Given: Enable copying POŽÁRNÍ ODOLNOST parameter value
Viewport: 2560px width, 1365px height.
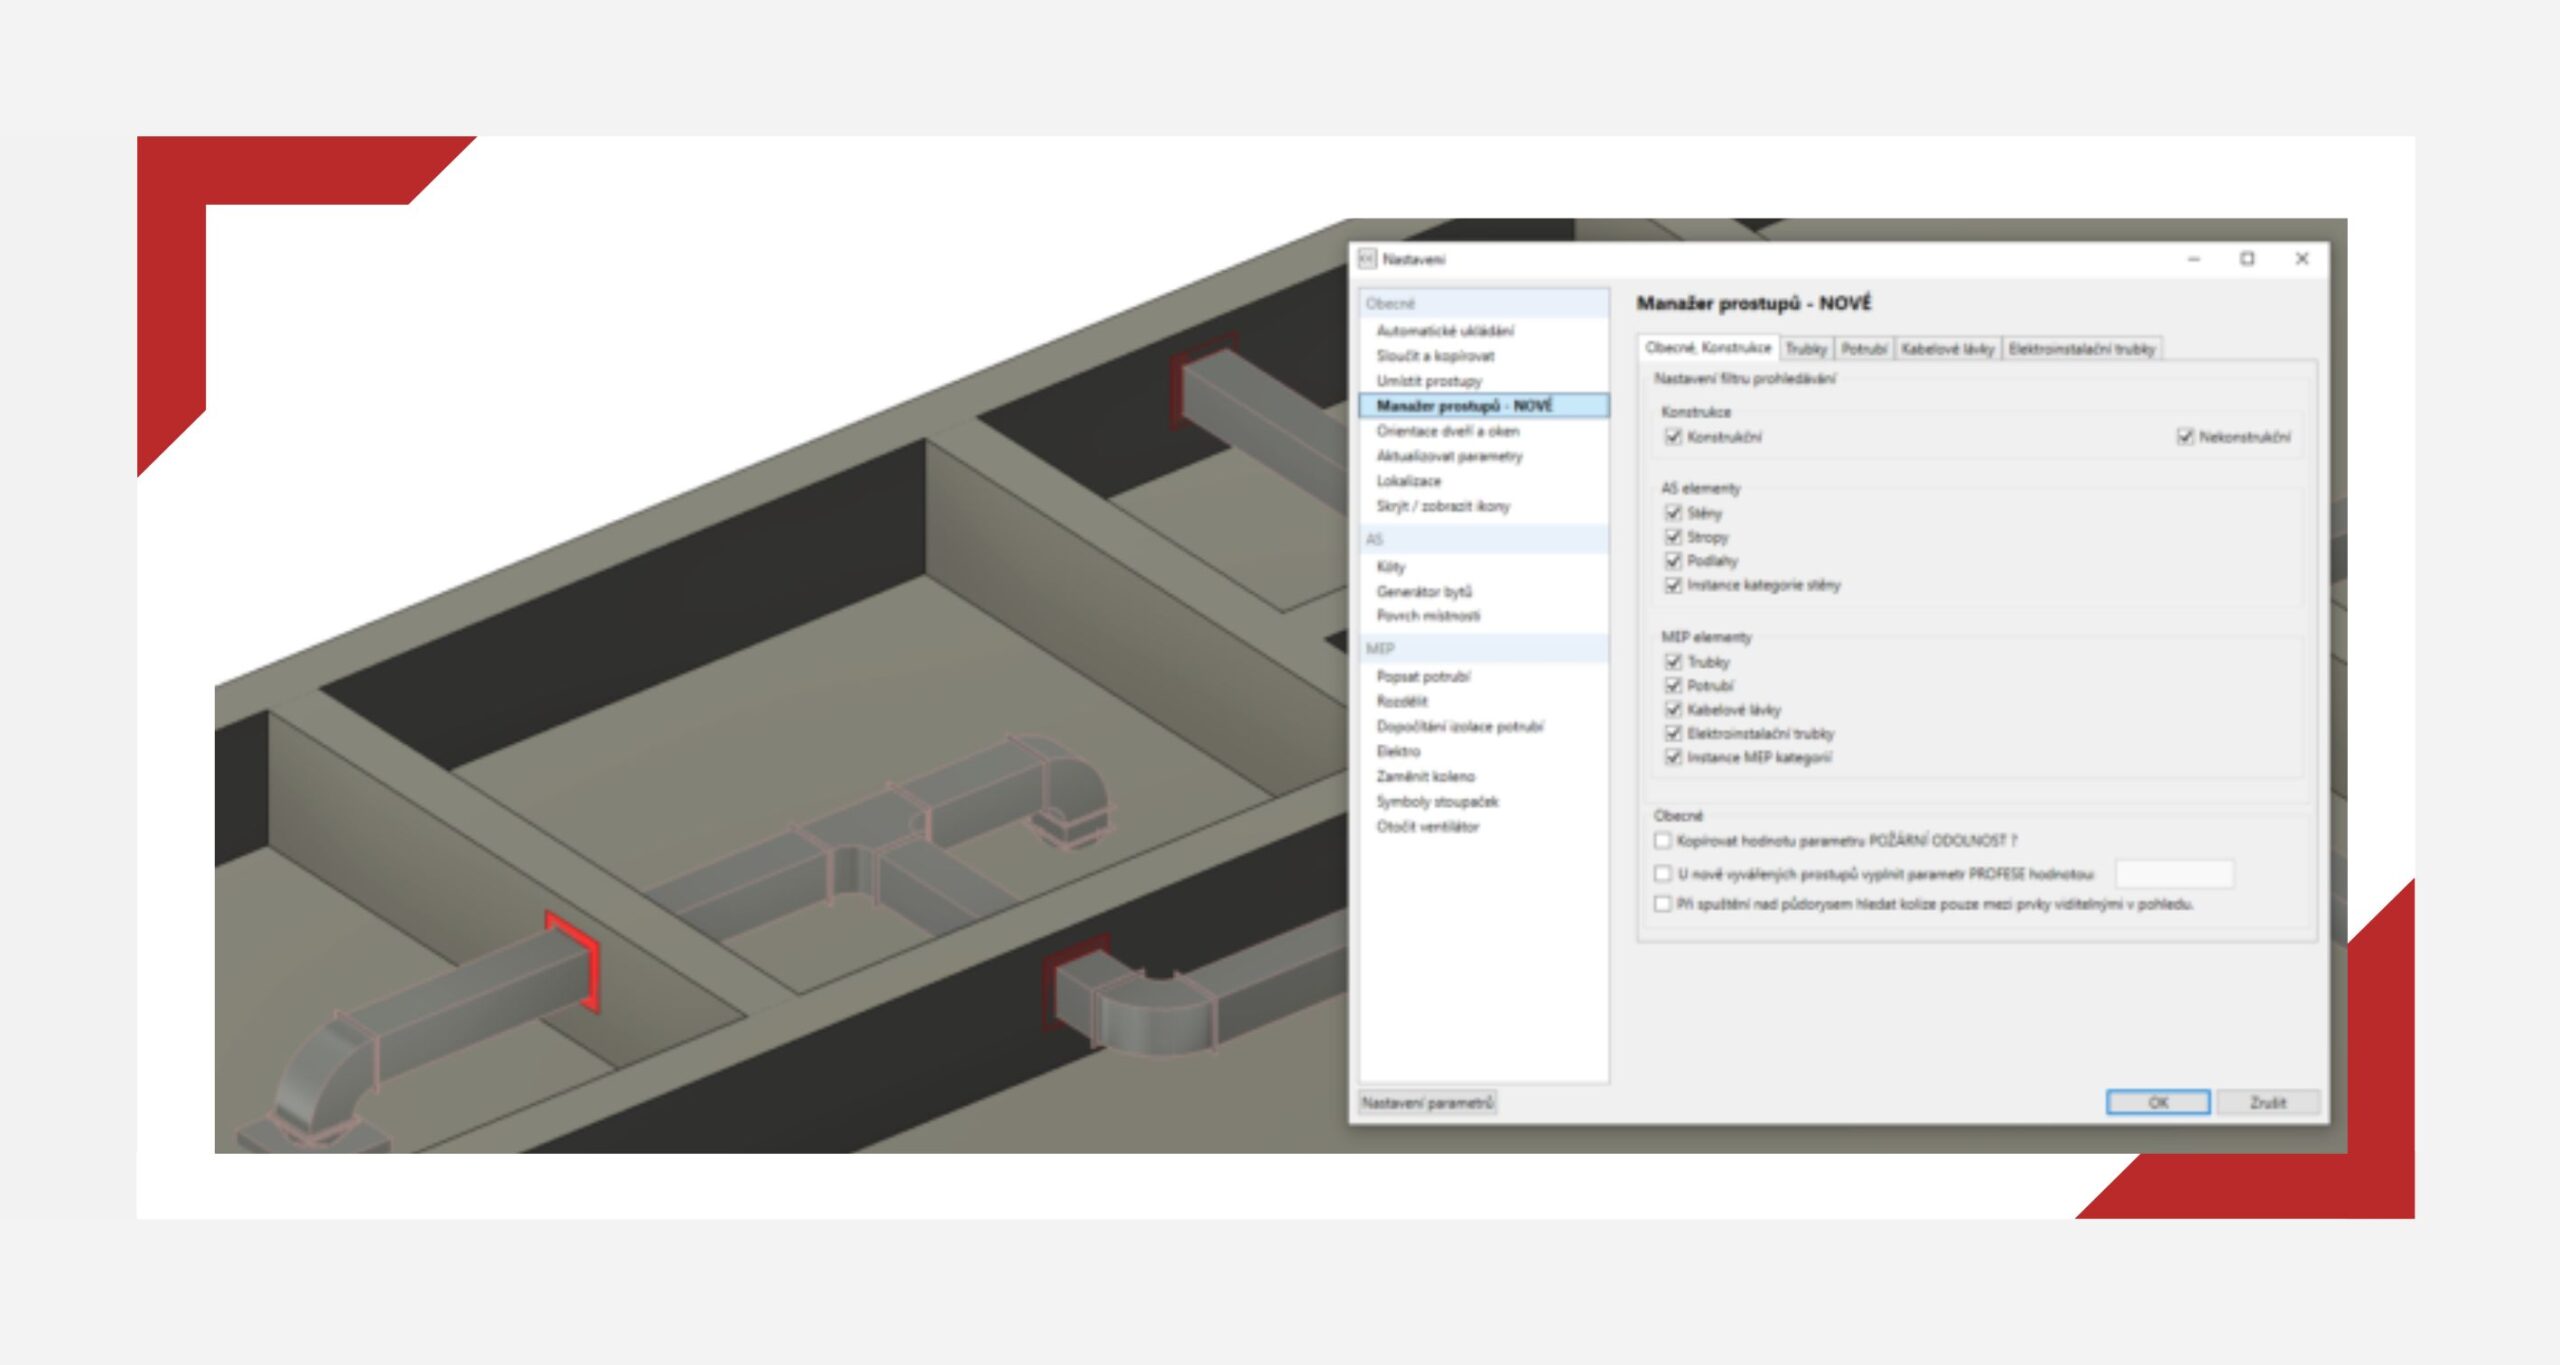Looking at the screenshot, I should (x=1662, y=841).
